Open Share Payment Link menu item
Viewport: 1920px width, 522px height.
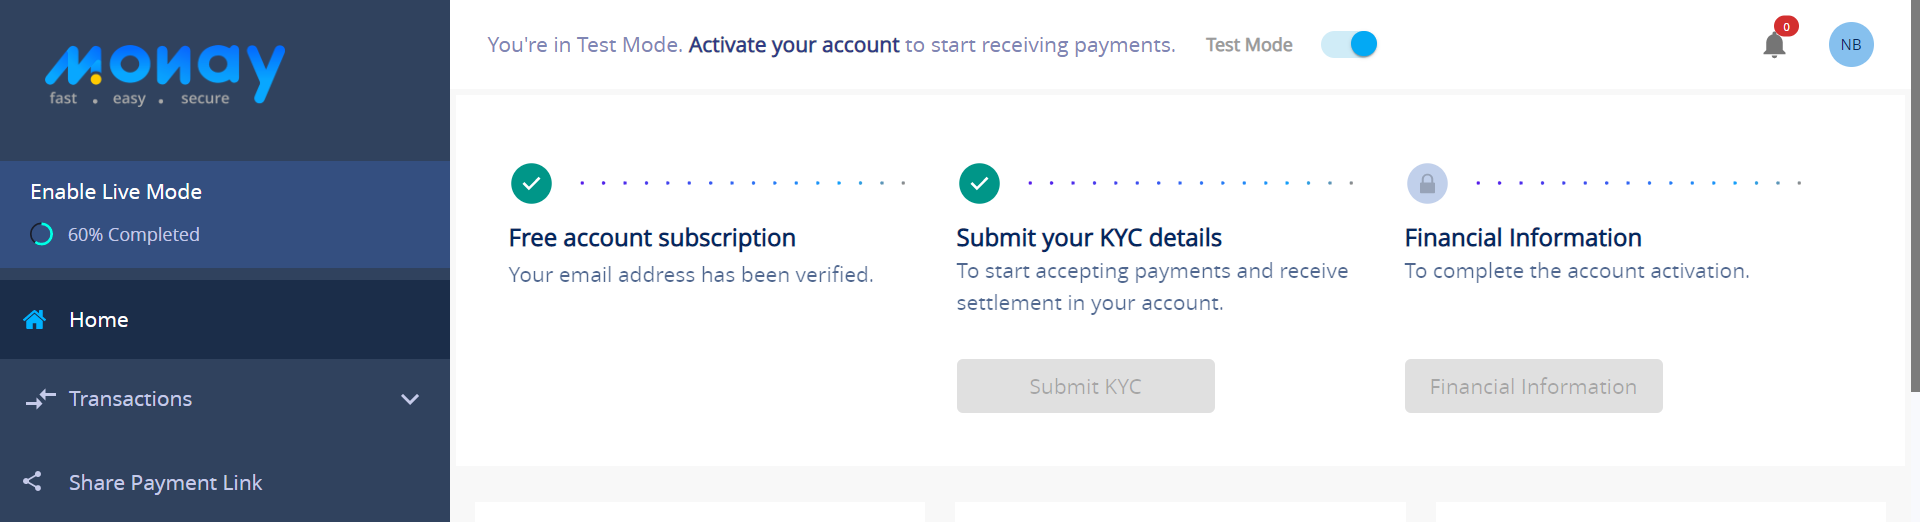(225, 482)
